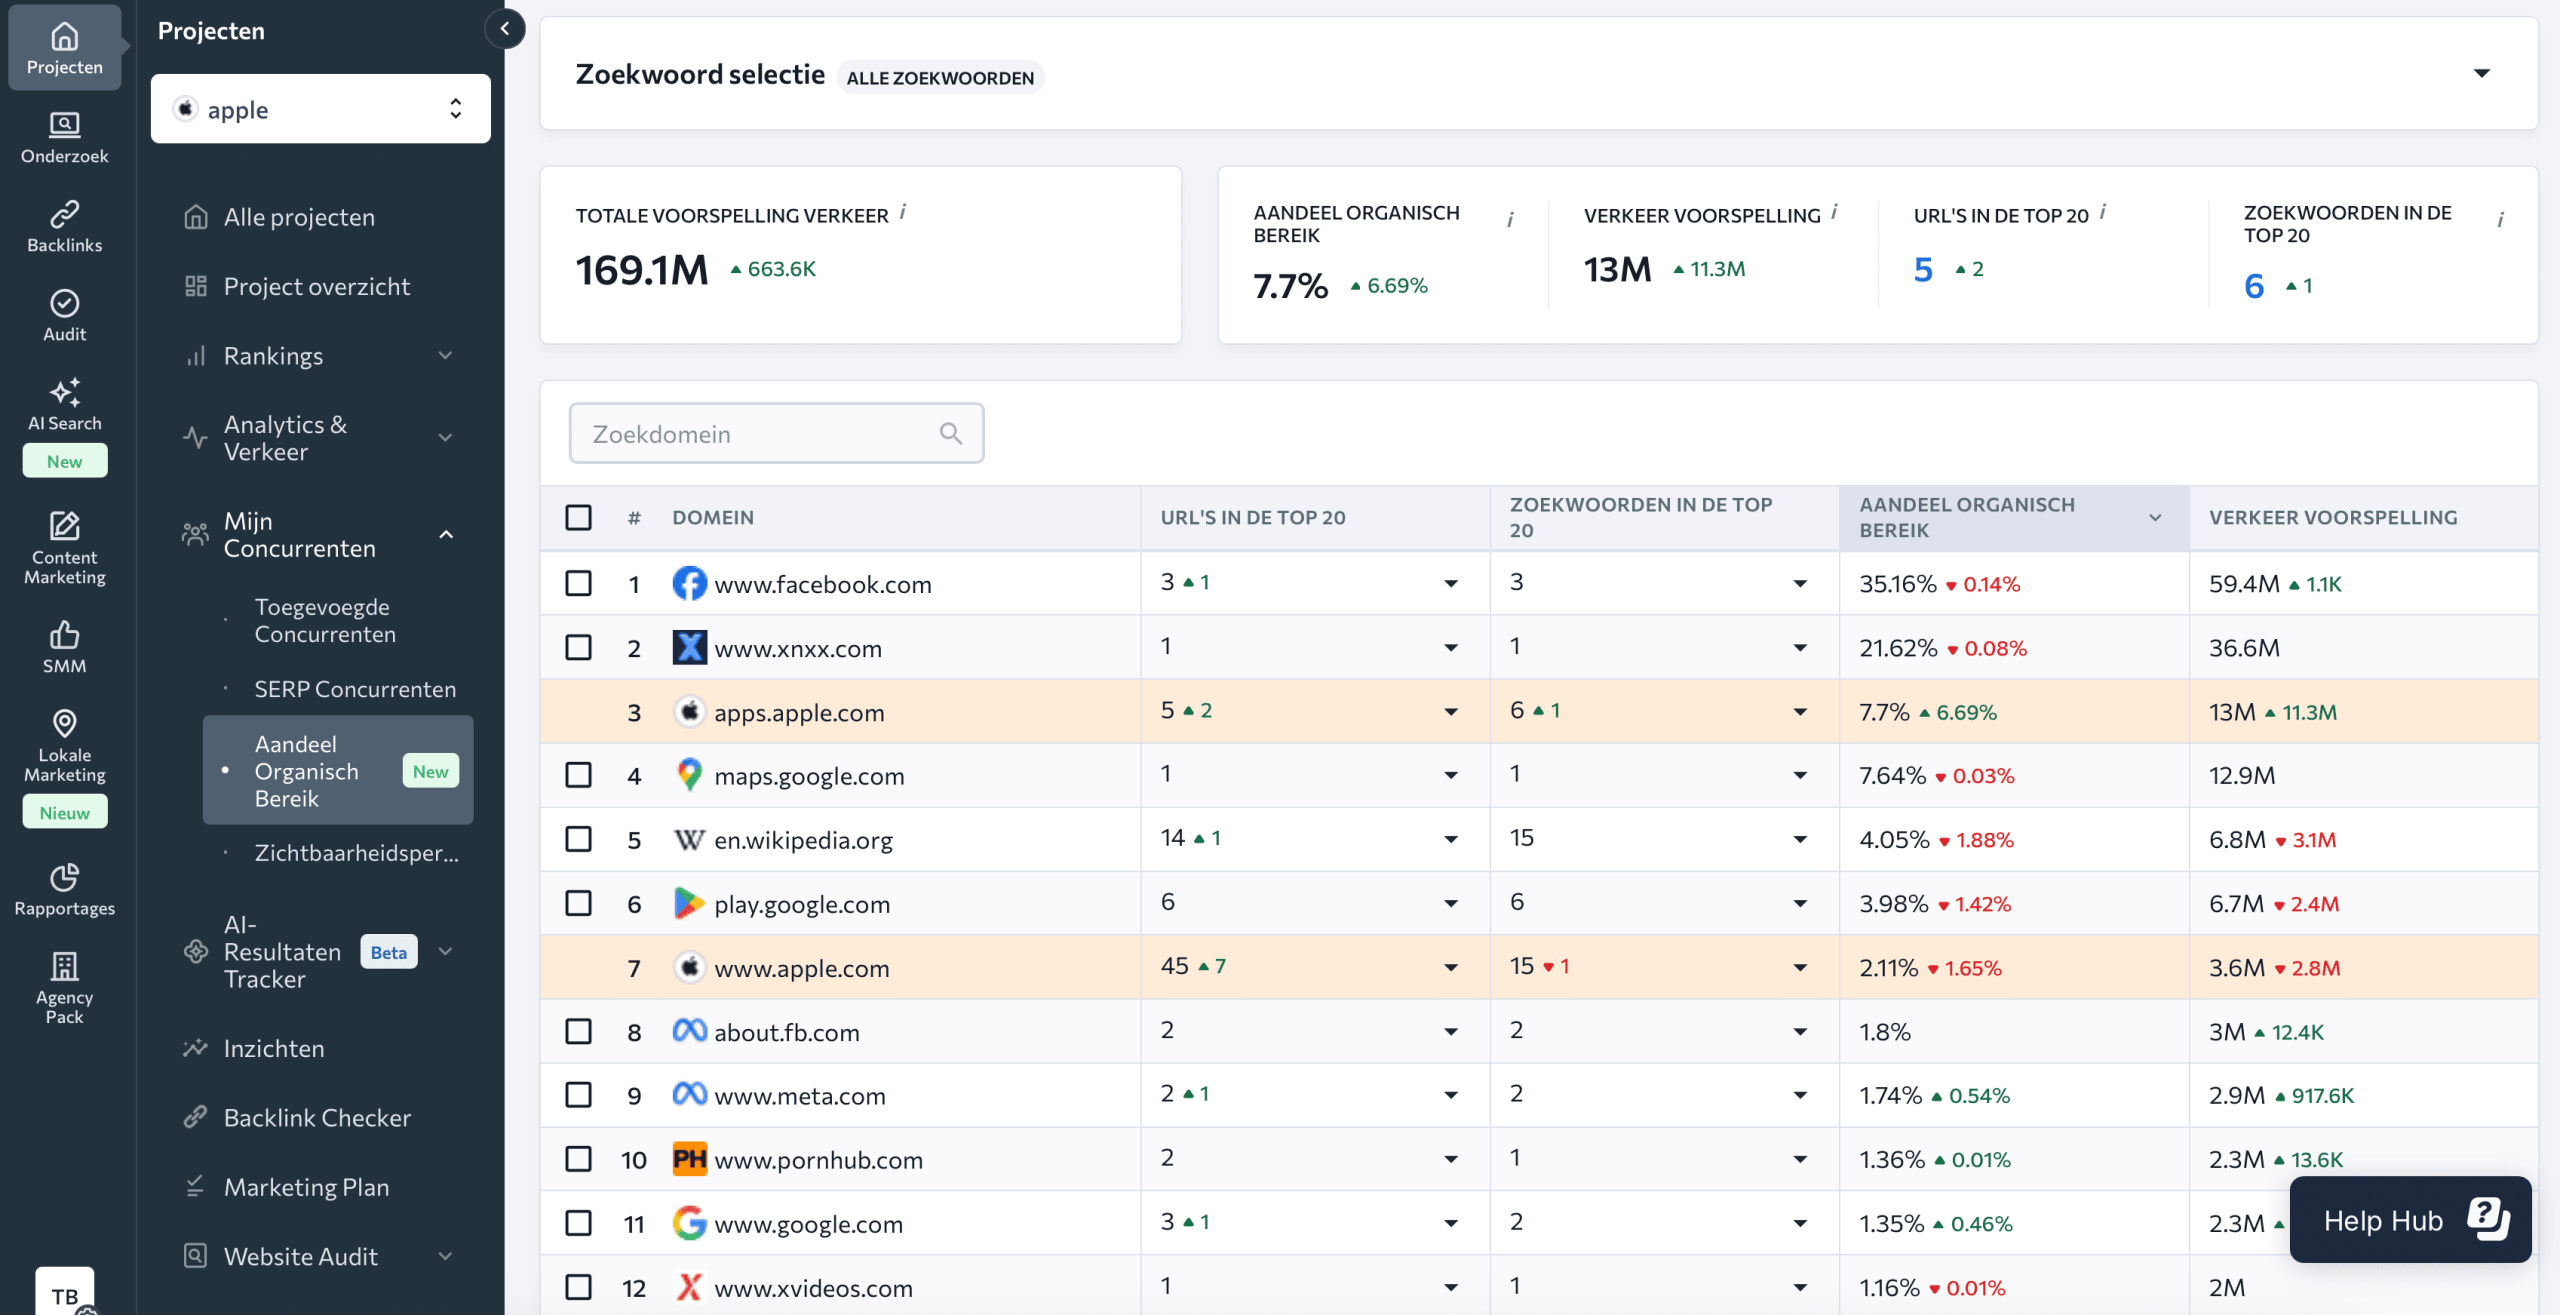Show info for Verkeer Voorspelling card
This screenshot has width=2560, height=1315.
tap(1834, 211)
